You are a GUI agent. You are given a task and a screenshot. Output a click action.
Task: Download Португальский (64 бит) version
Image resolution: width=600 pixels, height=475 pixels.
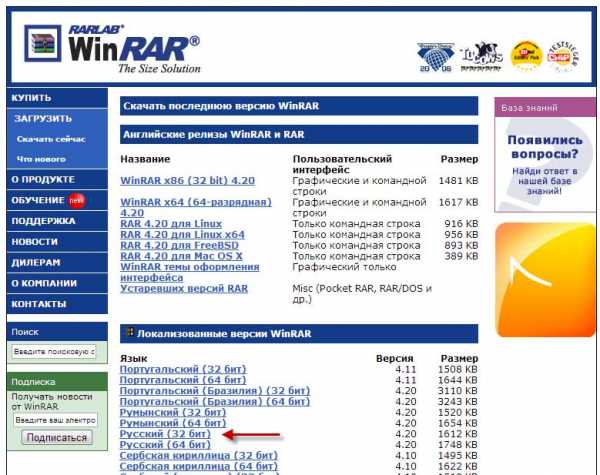(x=183, y=380)
